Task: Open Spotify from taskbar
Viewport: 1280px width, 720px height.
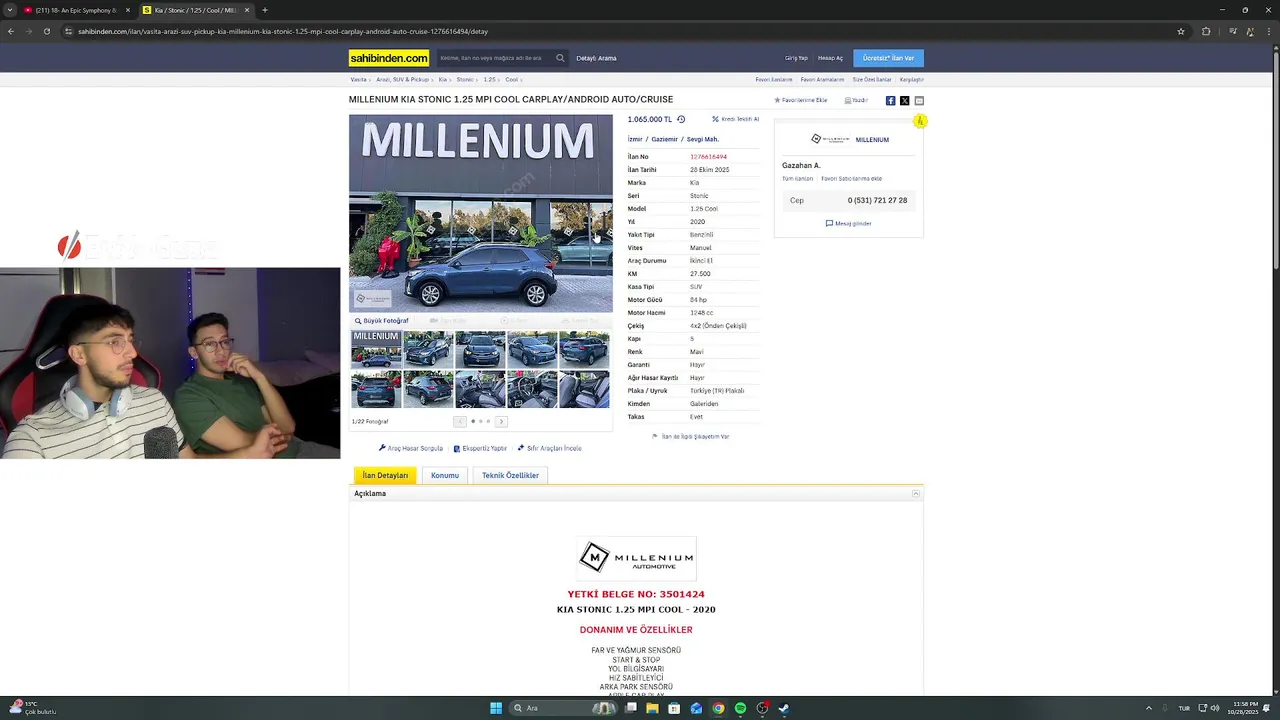Action: pos(740,708)
